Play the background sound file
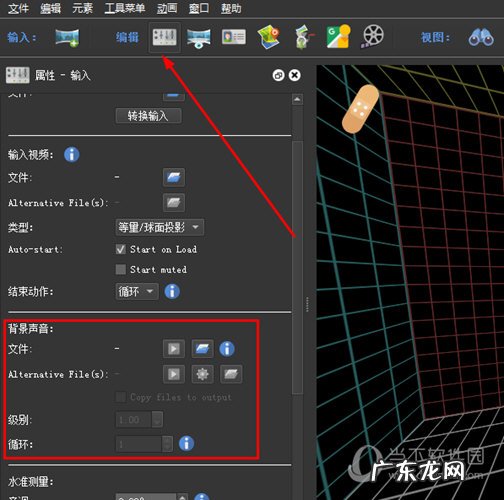Viewport: 504px width, 500px height. pos(174,349)
